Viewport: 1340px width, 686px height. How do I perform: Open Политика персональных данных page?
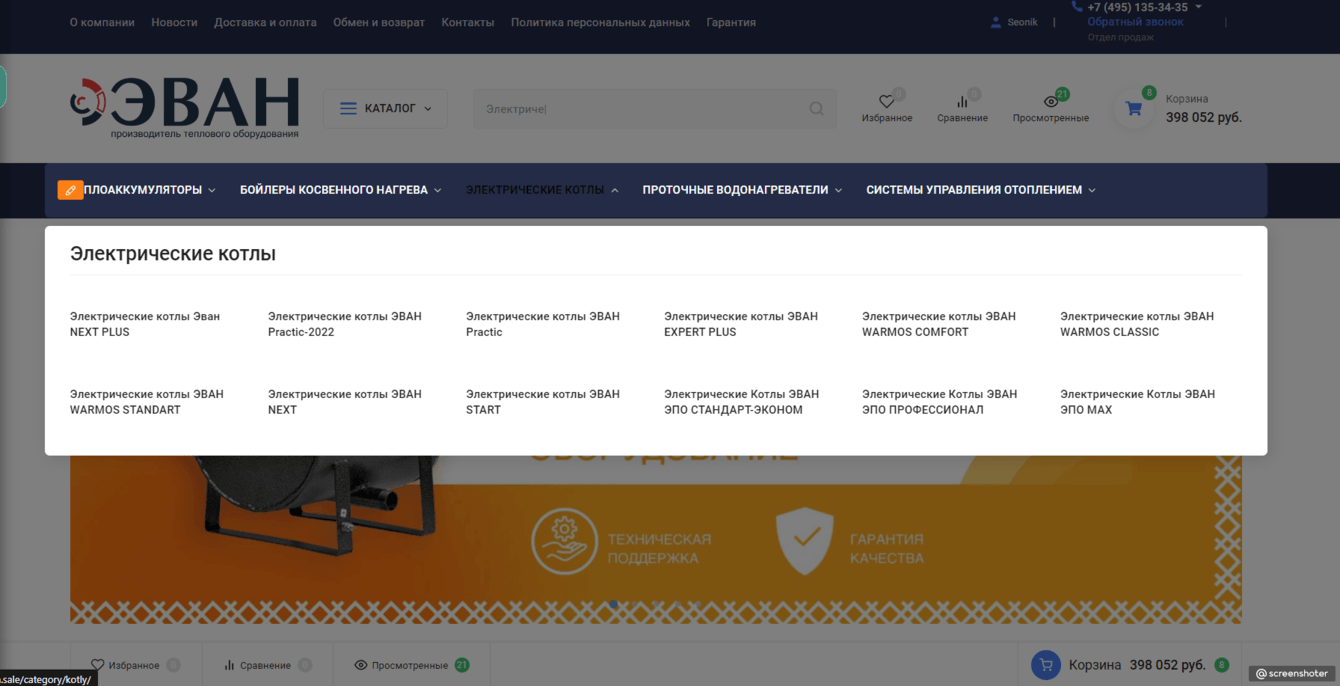[x=600, y=22]
